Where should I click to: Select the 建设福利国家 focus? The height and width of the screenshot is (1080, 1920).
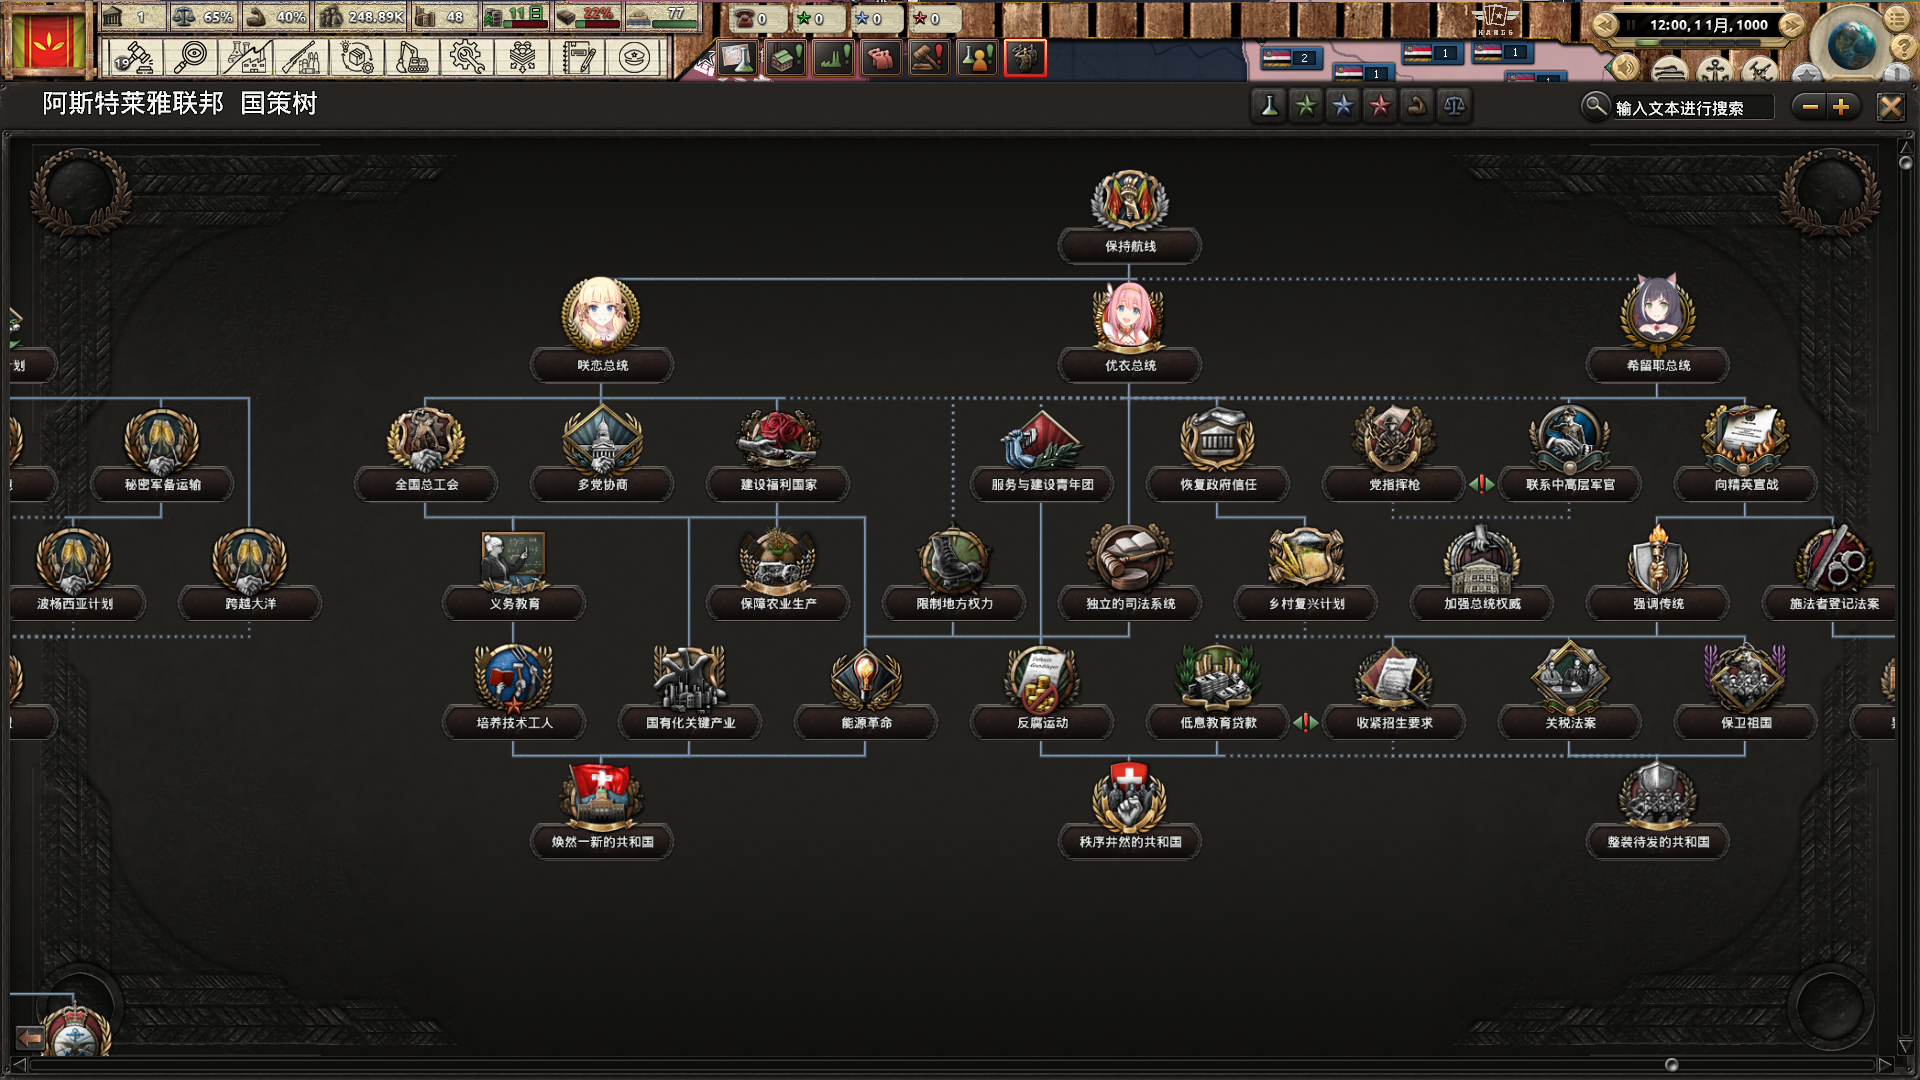pyautogui.click(x=778, y=454)
